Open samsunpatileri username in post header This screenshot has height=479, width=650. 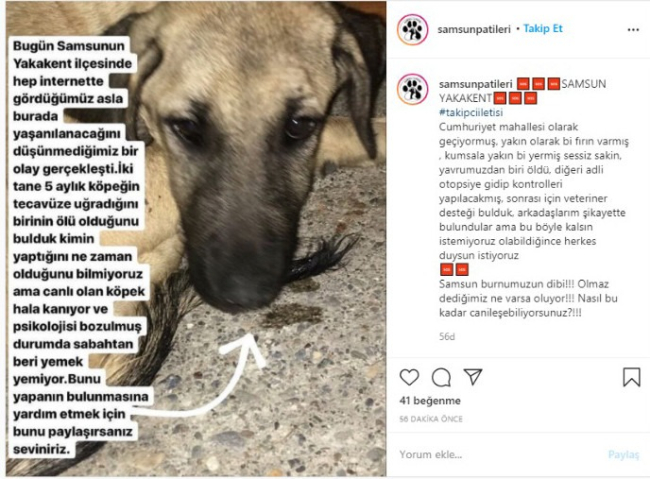pos(474,29)
